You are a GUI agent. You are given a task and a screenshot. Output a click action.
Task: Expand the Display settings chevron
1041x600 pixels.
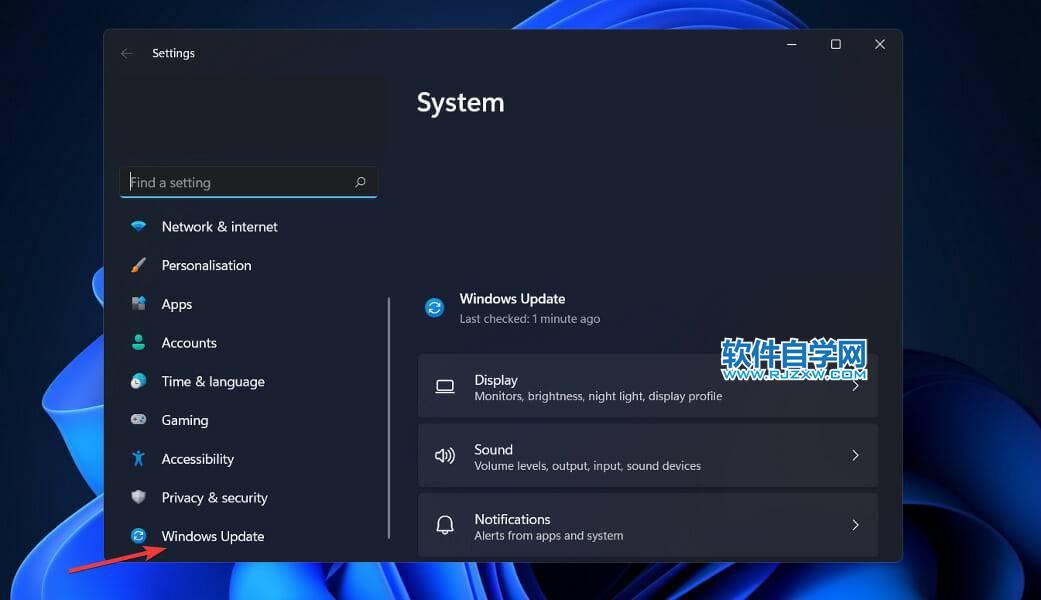pyautogui.click(x=855, y=386)
